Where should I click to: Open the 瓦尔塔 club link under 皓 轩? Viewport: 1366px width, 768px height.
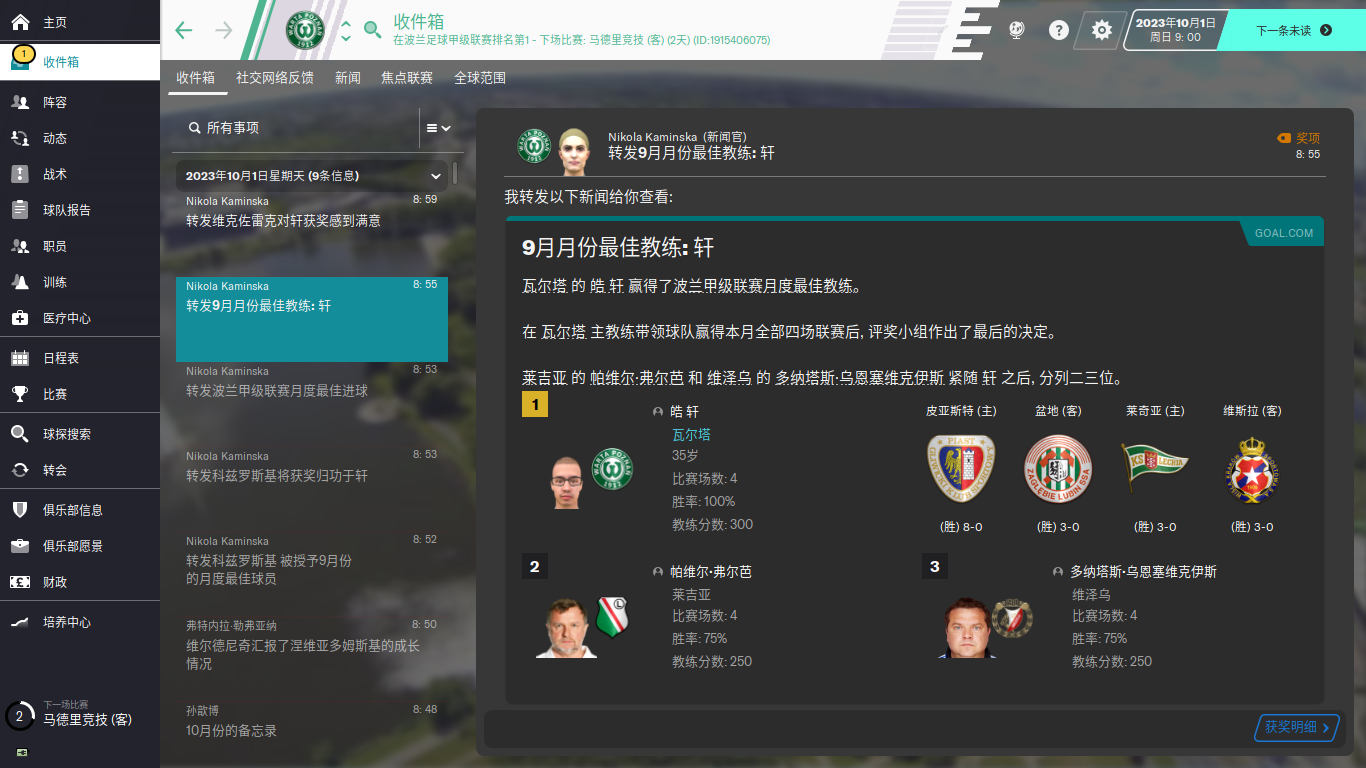point(691,435)
